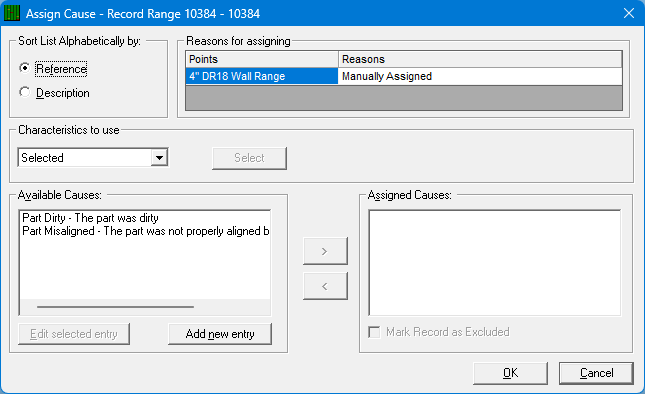Select the Description sort option

(25, 92)
